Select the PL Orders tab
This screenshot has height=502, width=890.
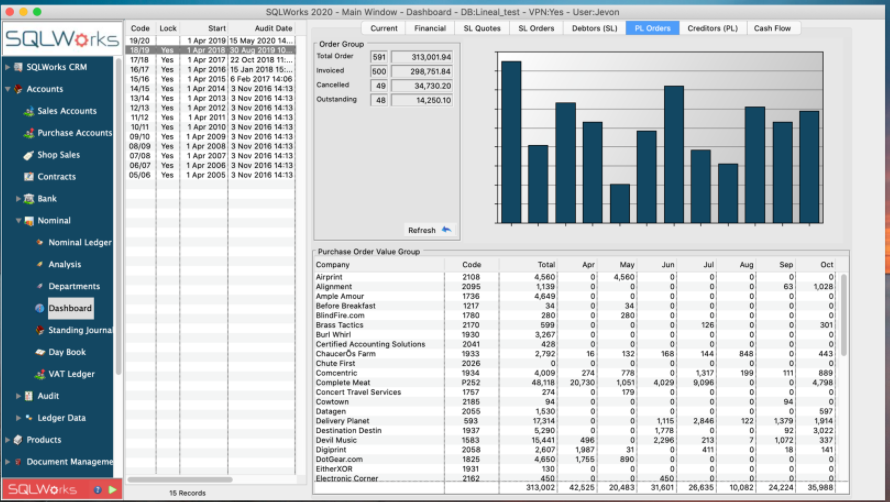pyautogui.click(x=652, y=28)
